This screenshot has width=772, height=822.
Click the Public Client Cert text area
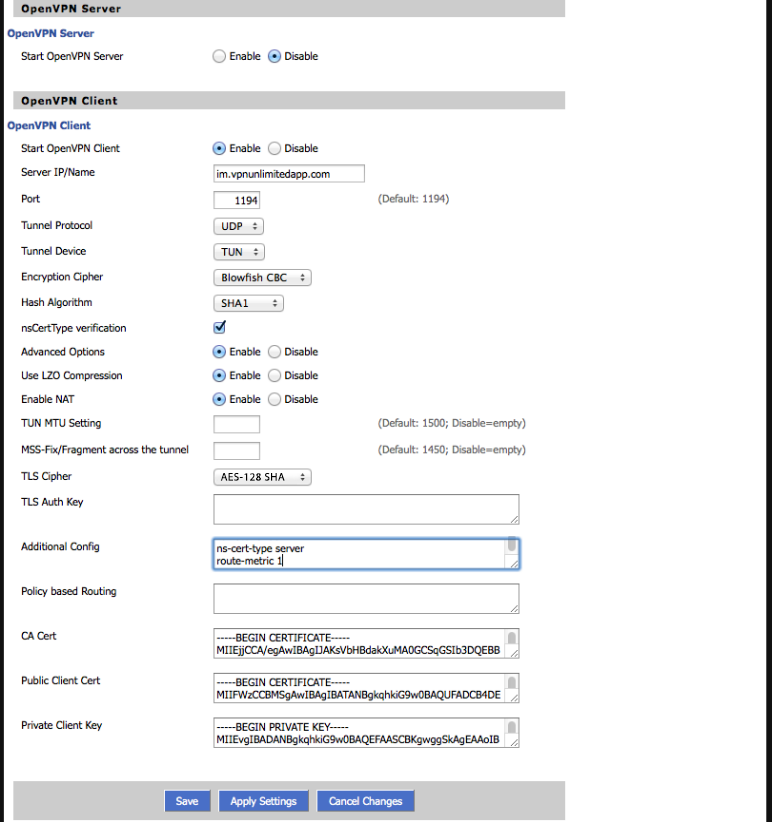[366, 688]
